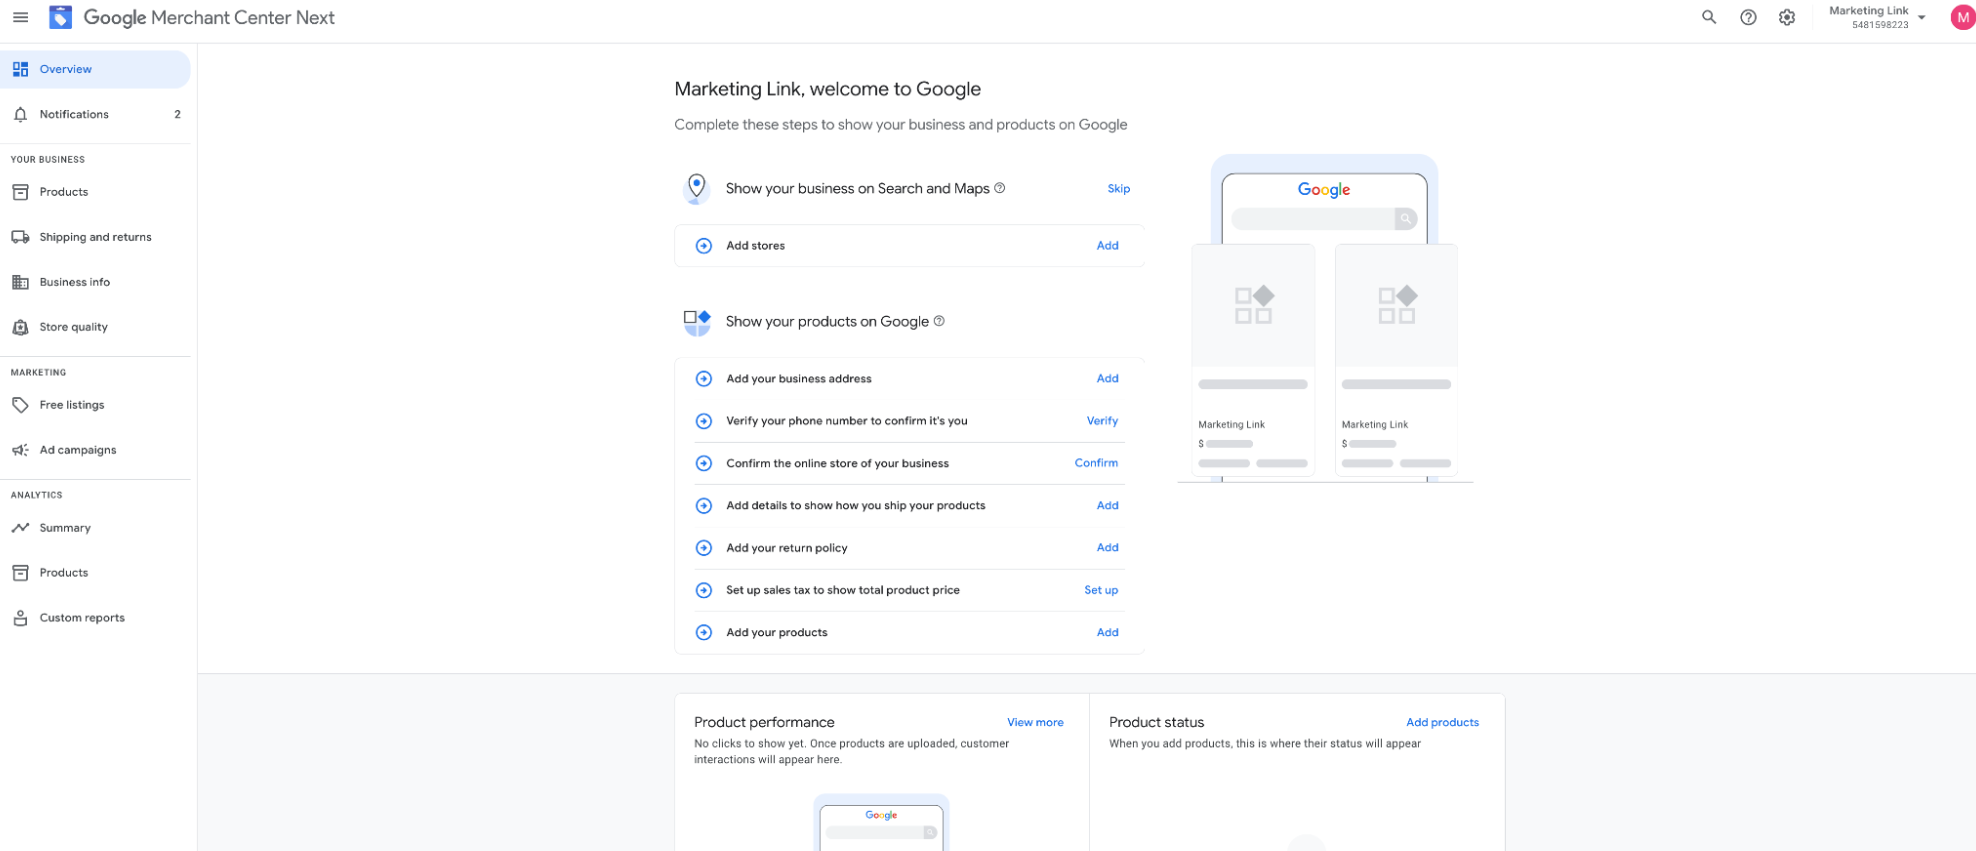Click the 'Product status' card title

coord(1156,722)
